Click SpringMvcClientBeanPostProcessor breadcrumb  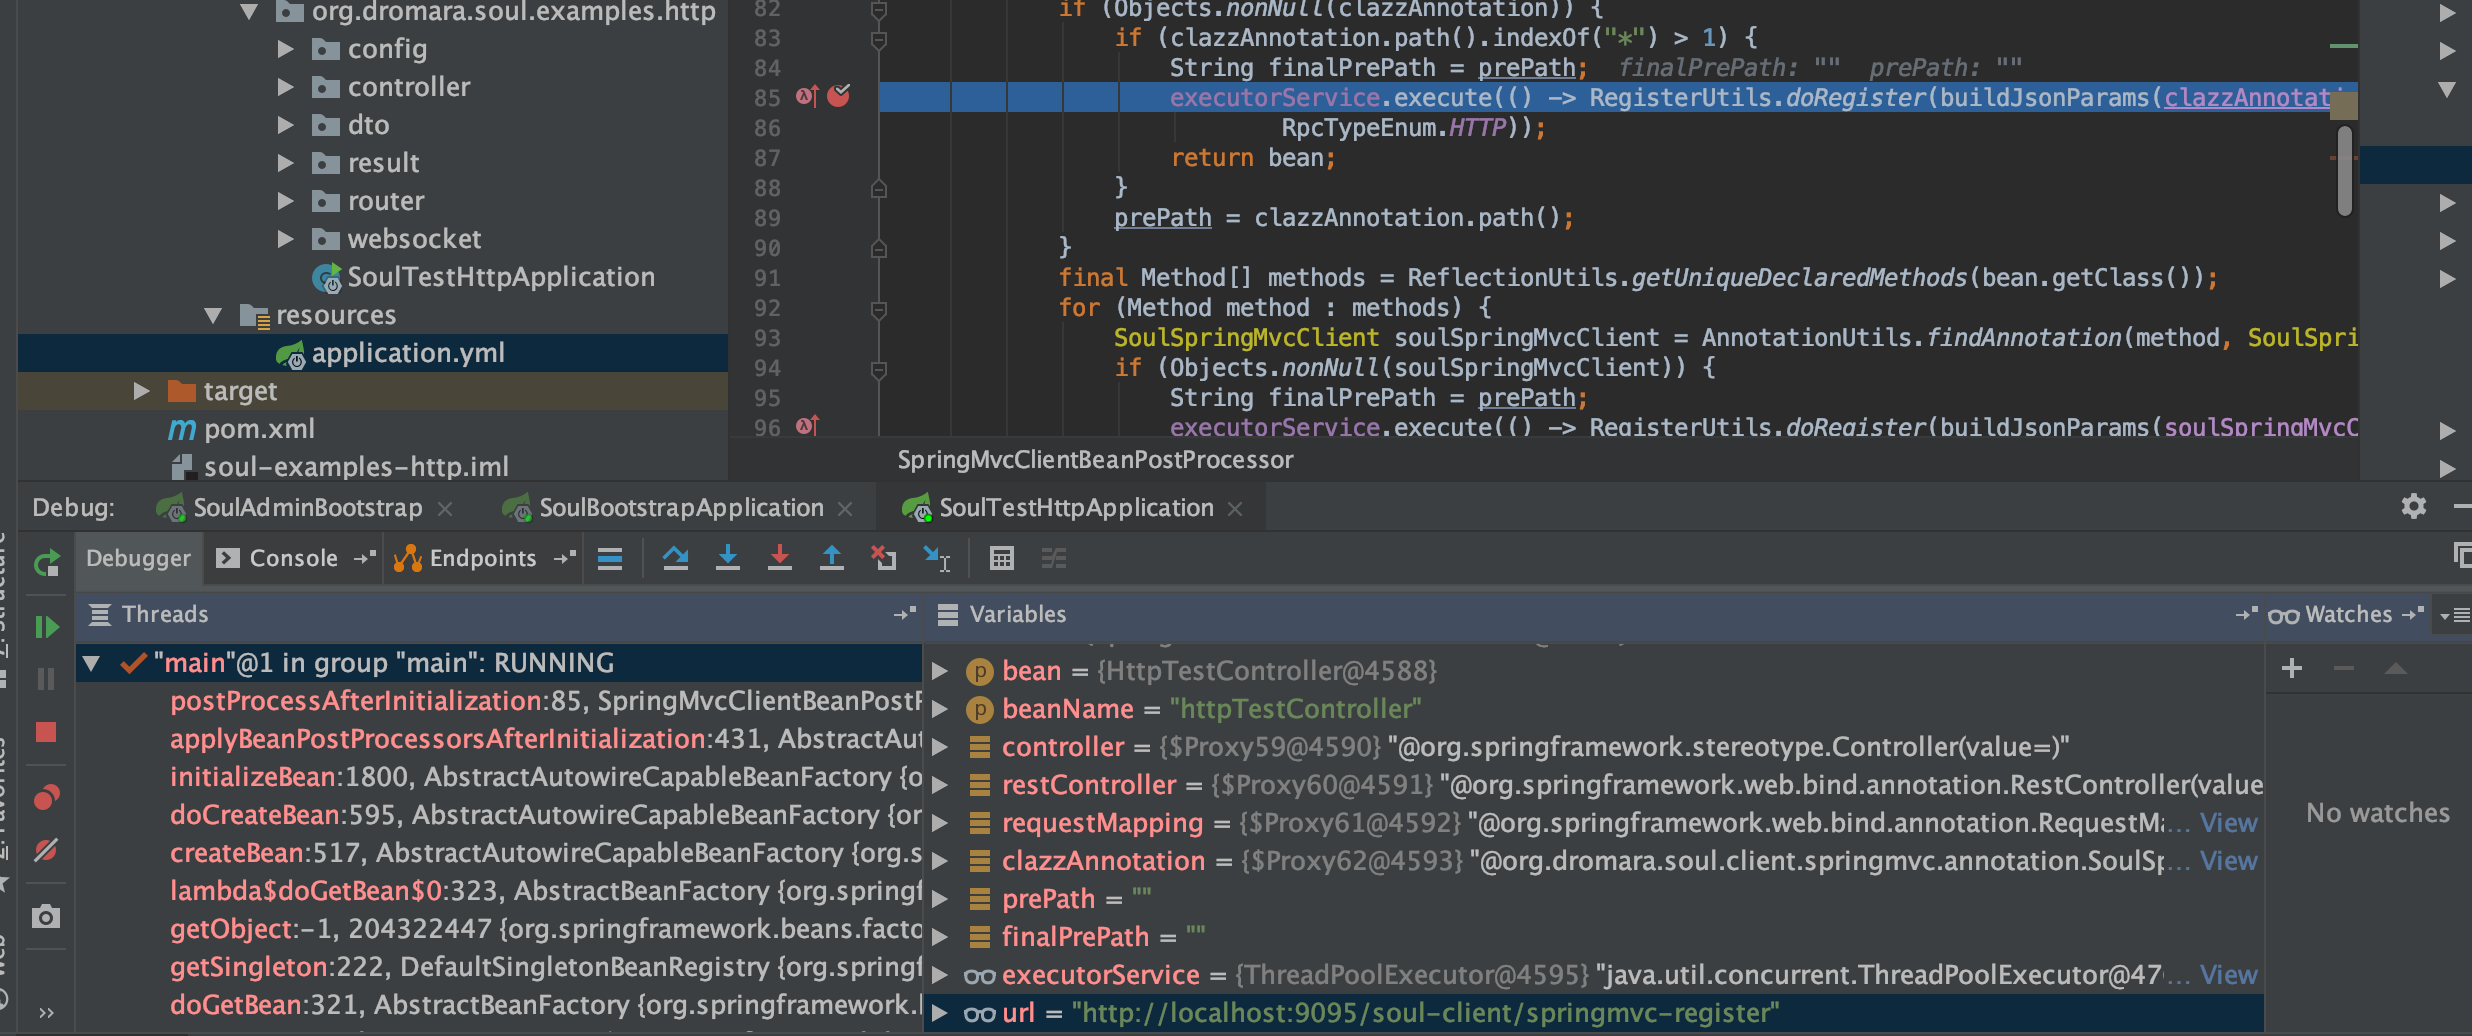point(1095,460)
